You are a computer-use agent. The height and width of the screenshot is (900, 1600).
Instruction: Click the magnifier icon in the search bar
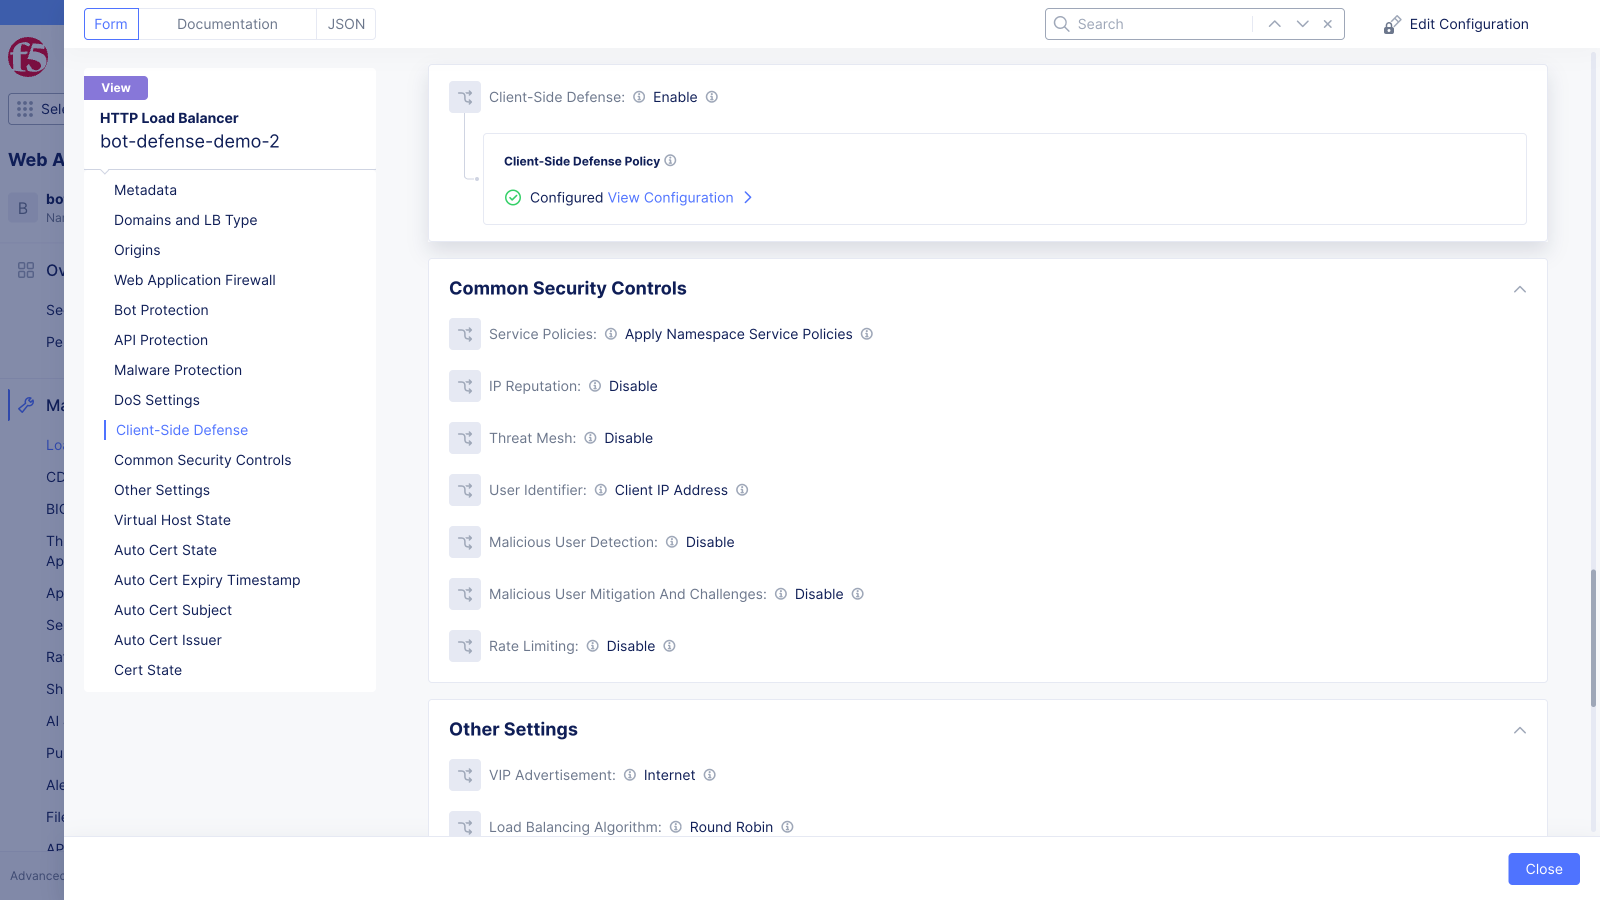click(1062, 23)
